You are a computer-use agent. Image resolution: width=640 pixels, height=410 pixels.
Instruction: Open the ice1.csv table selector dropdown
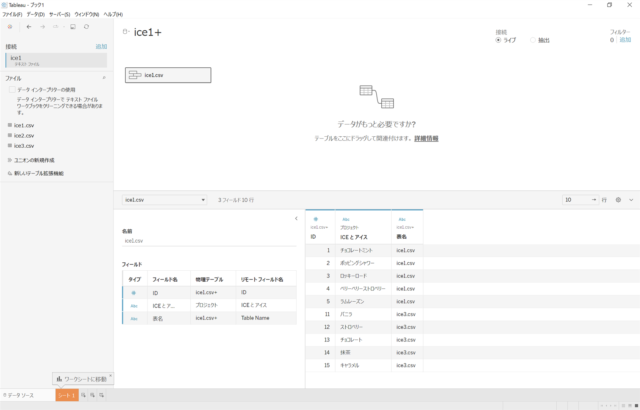(163, 200)
